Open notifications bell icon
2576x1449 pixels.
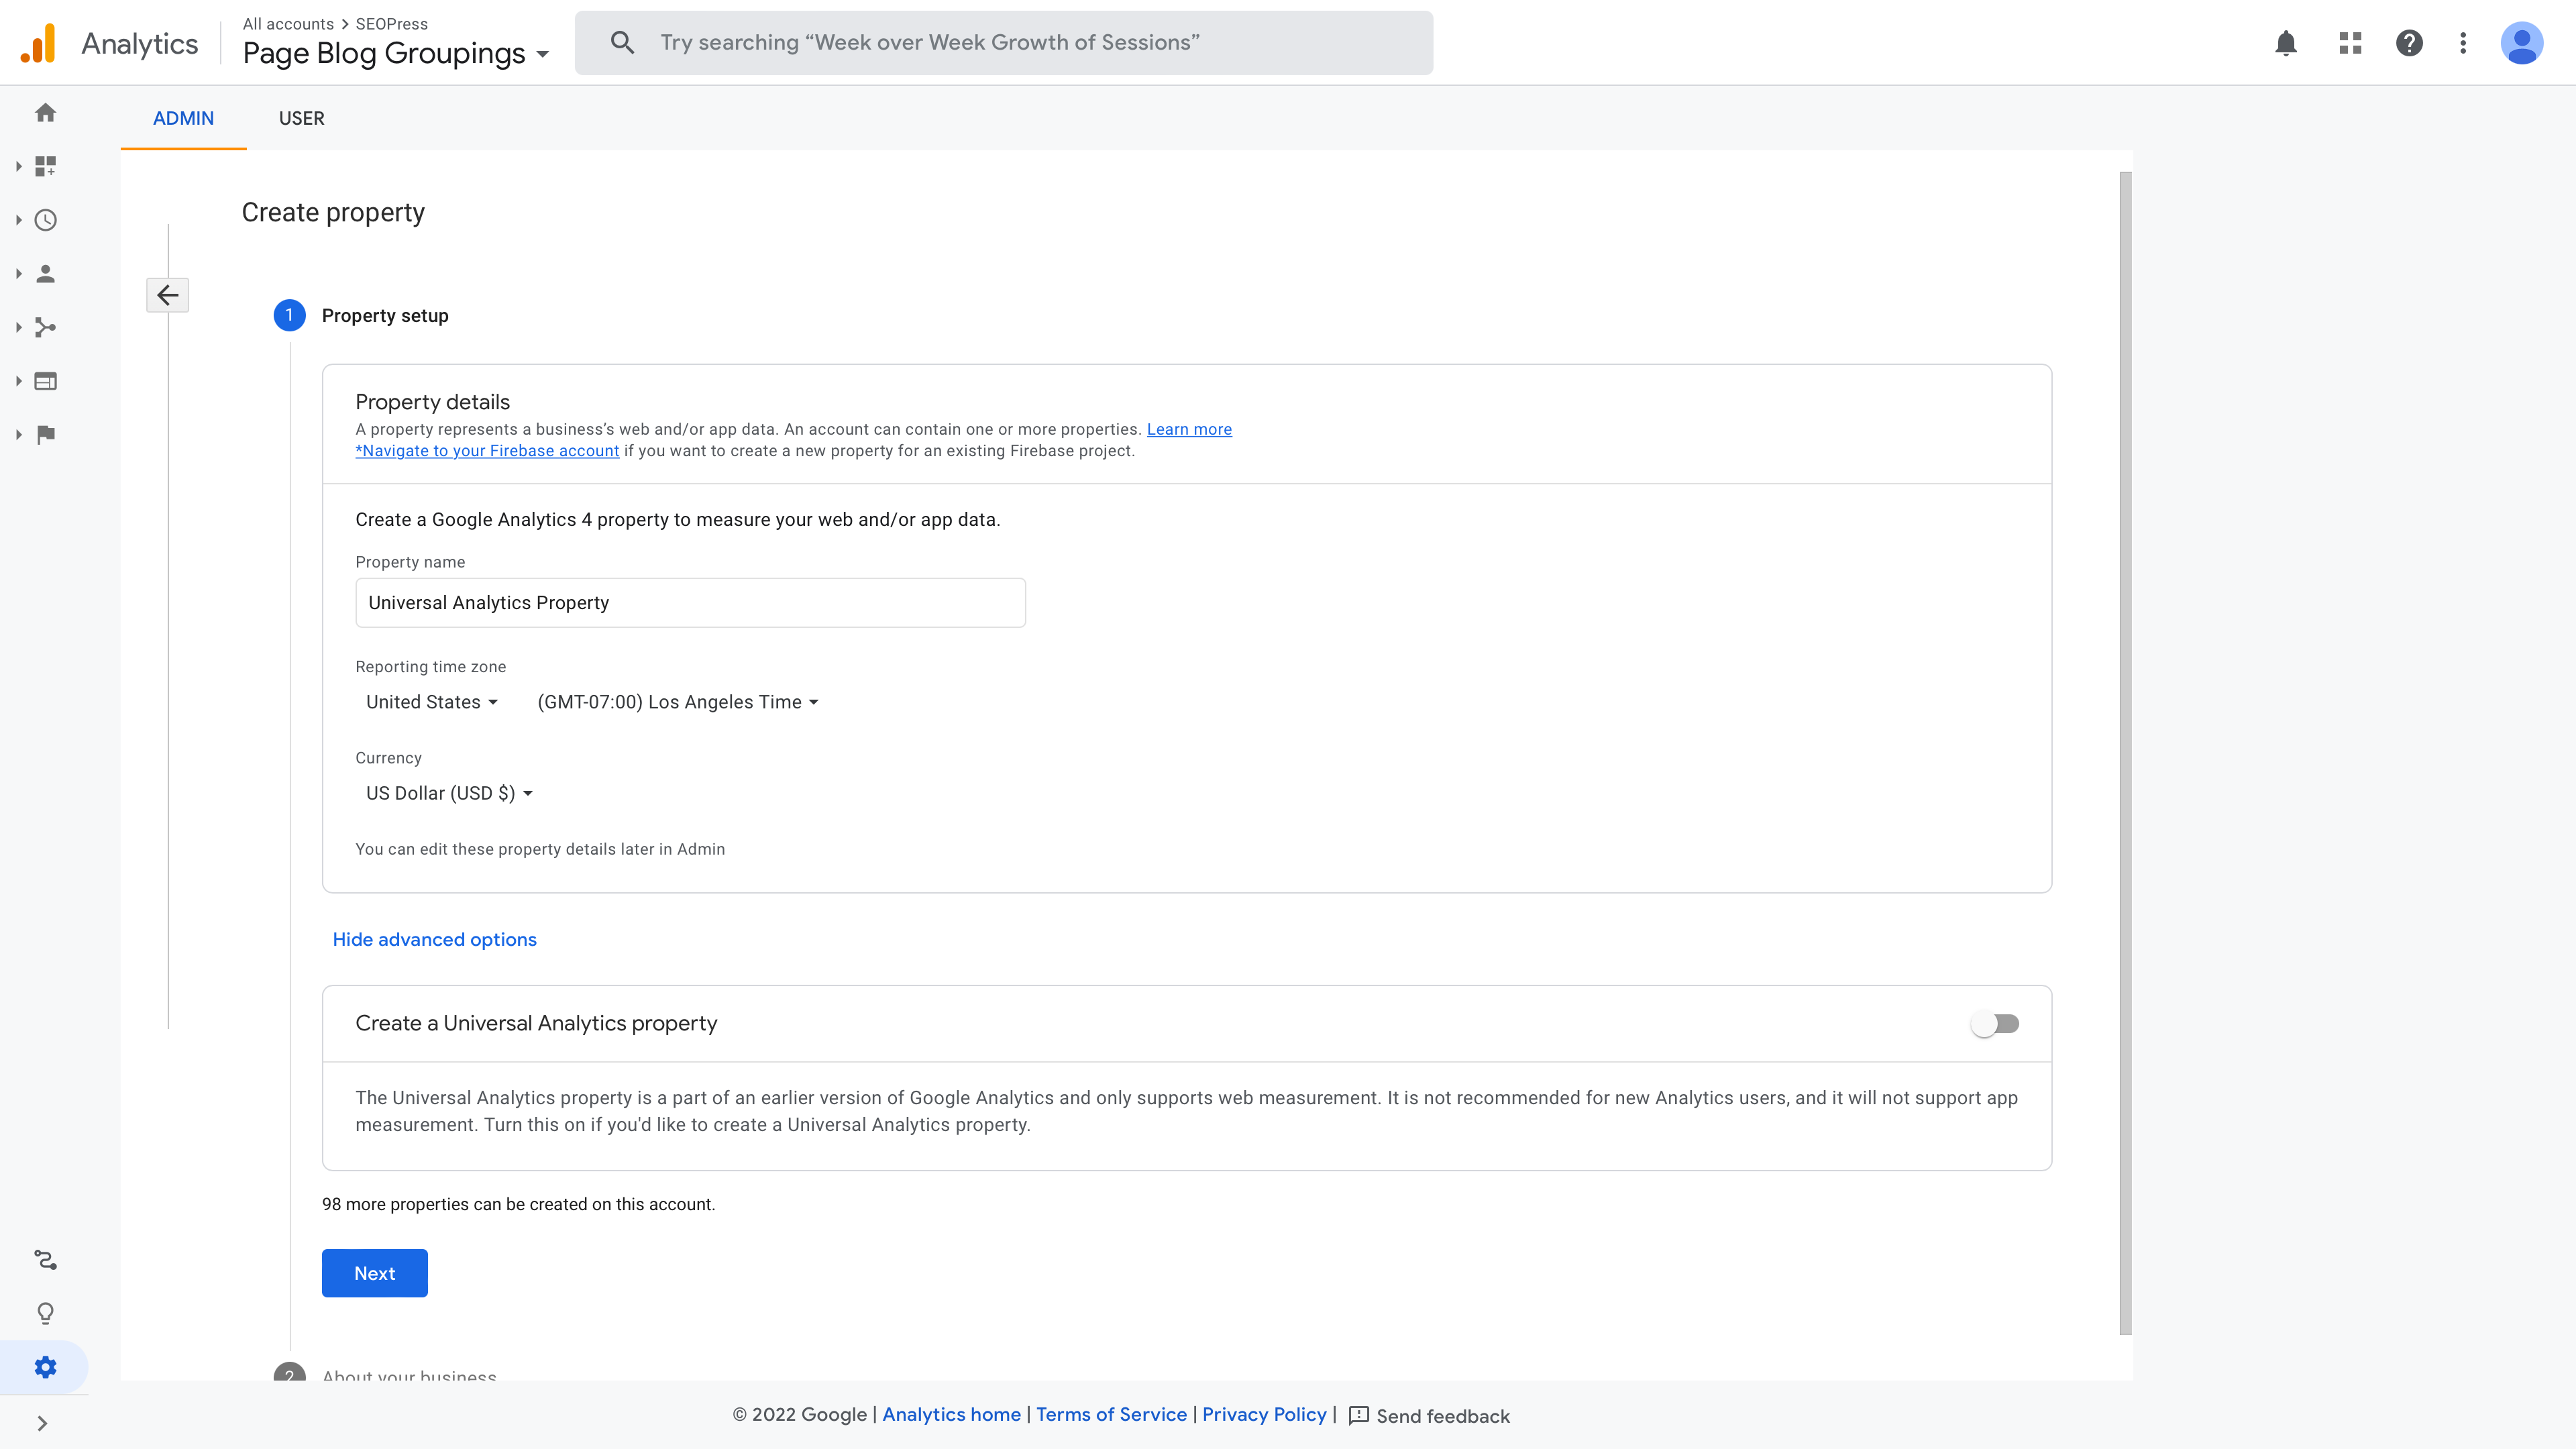point(2286,43)
